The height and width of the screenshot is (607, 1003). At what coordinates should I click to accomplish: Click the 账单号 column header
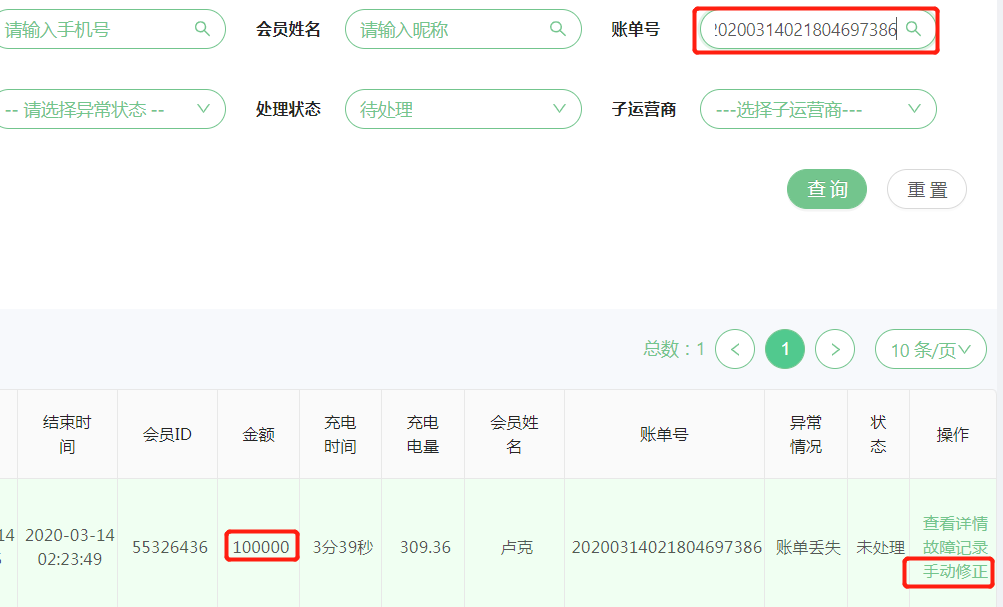pos(665,435)
